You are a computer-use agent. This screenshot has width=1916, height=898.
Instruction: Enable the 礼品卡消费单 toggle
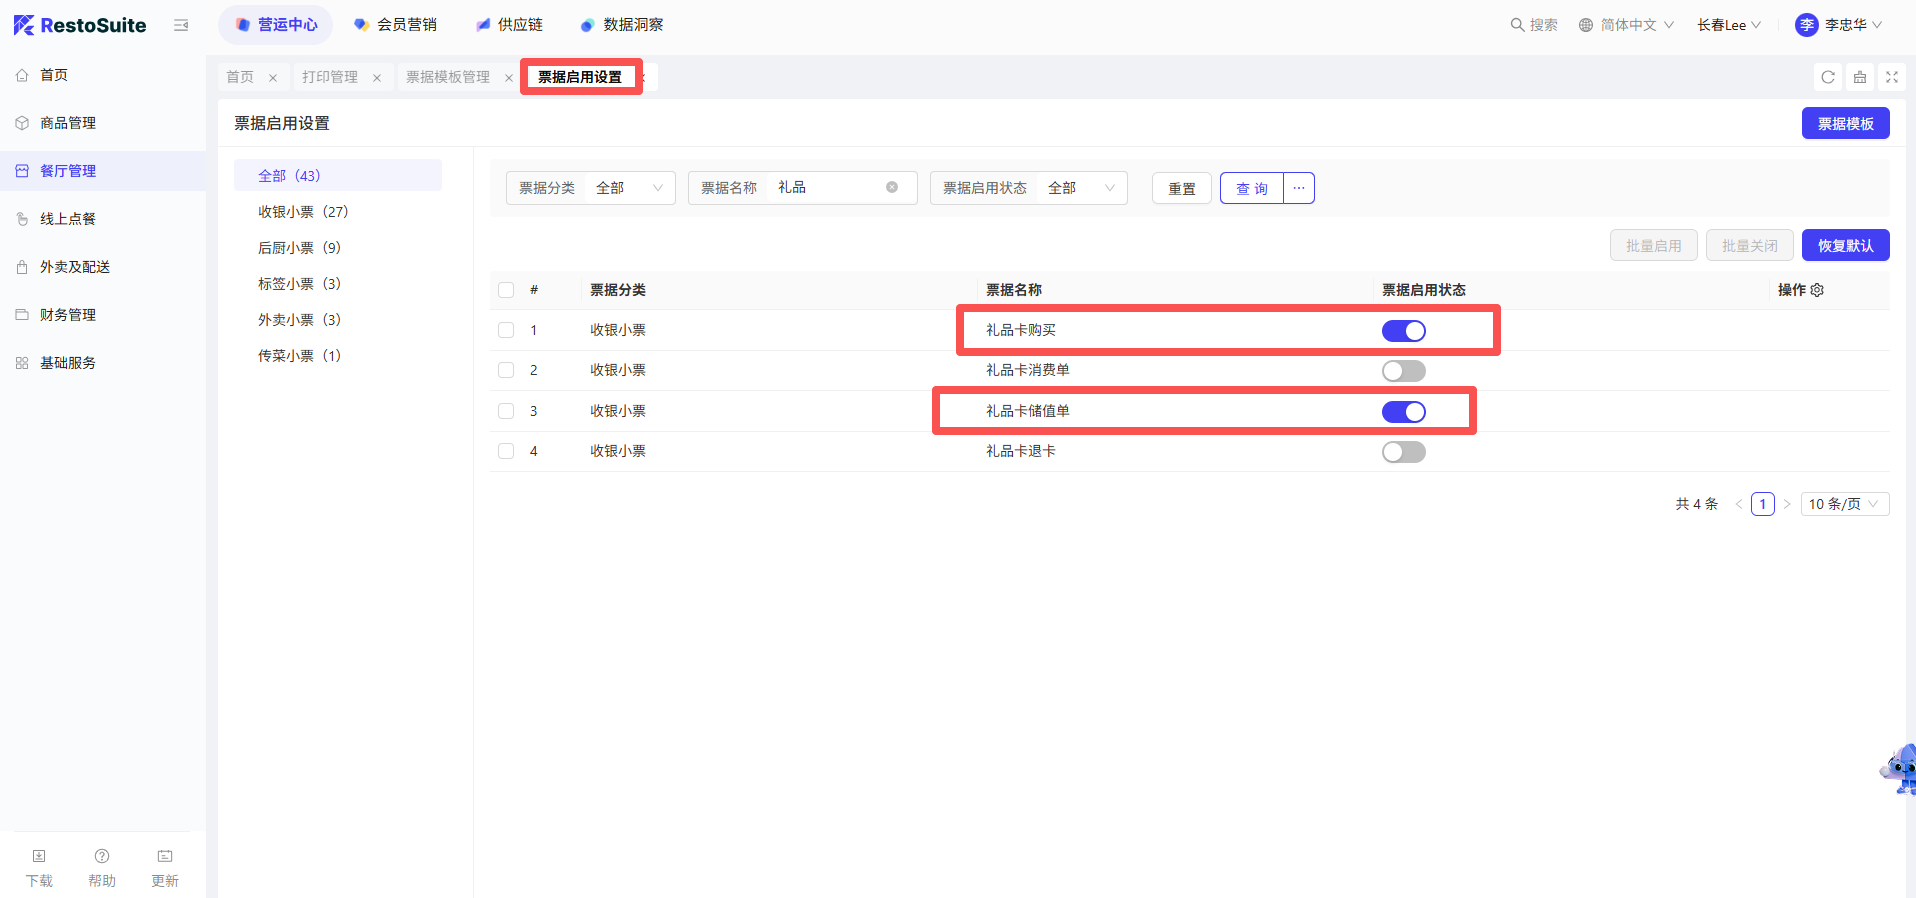point(1403,371)
